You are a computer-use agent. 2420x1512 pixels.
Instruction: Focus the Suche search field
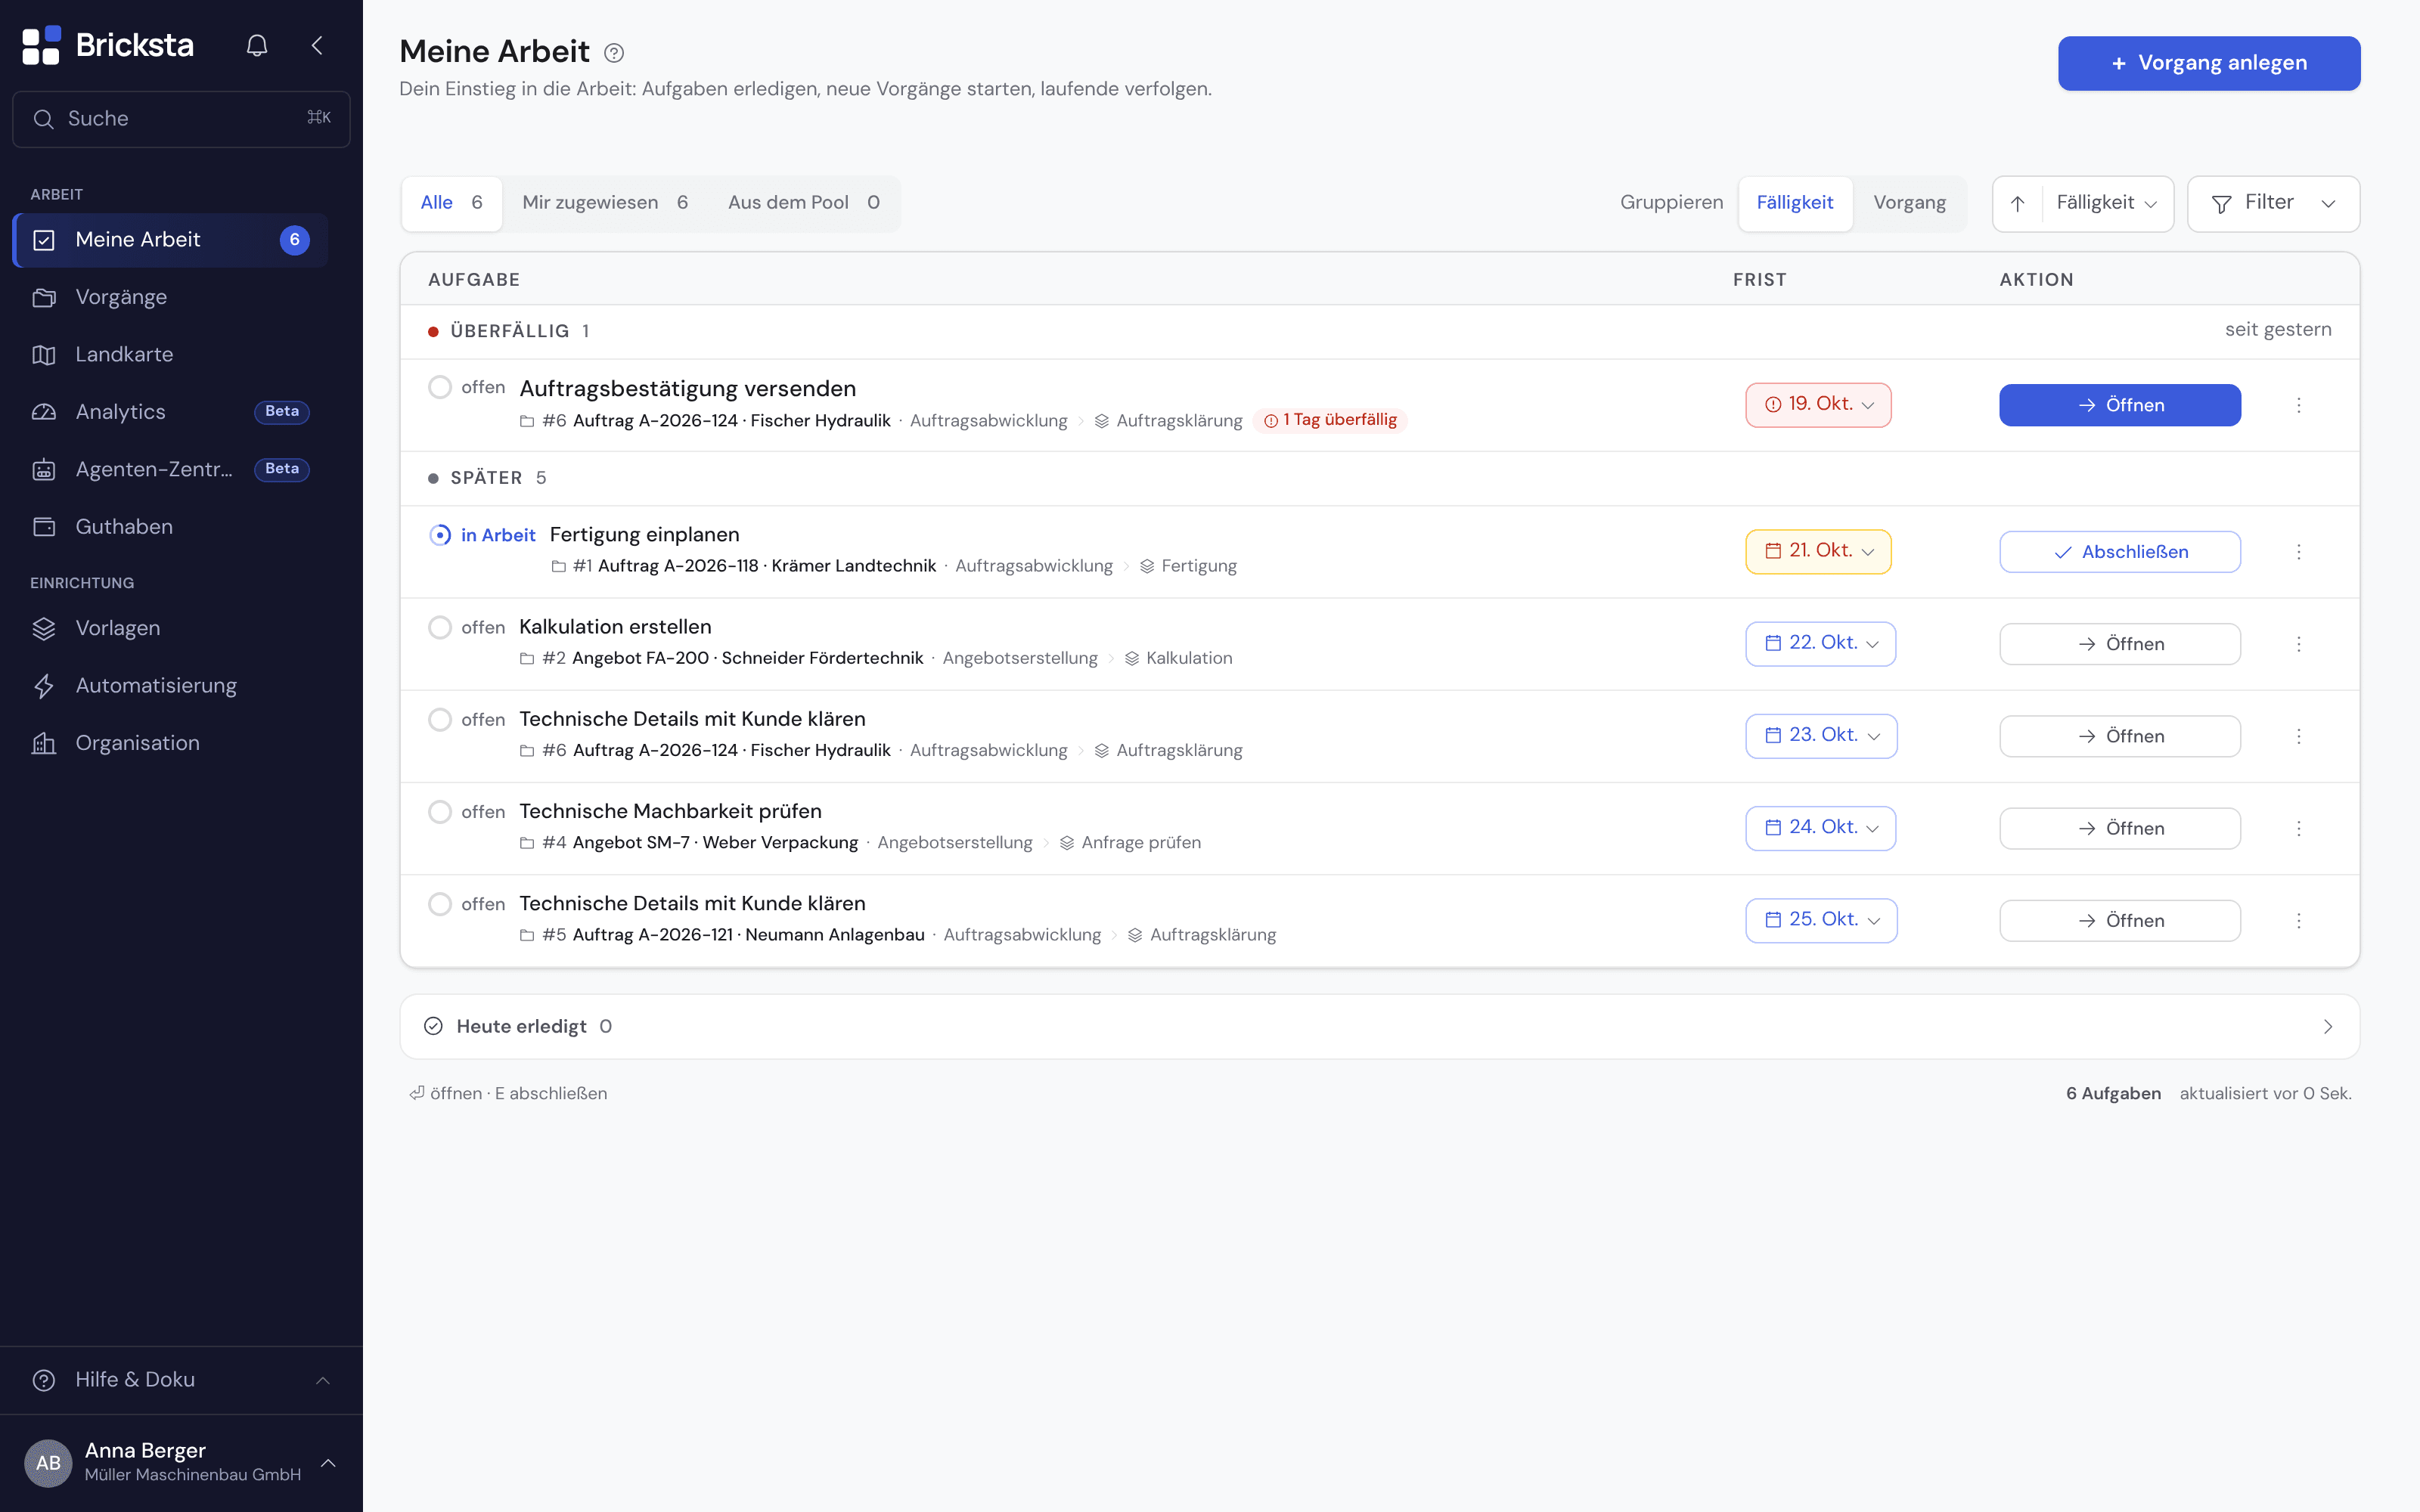pyautogui.click(x=181, y=119)
